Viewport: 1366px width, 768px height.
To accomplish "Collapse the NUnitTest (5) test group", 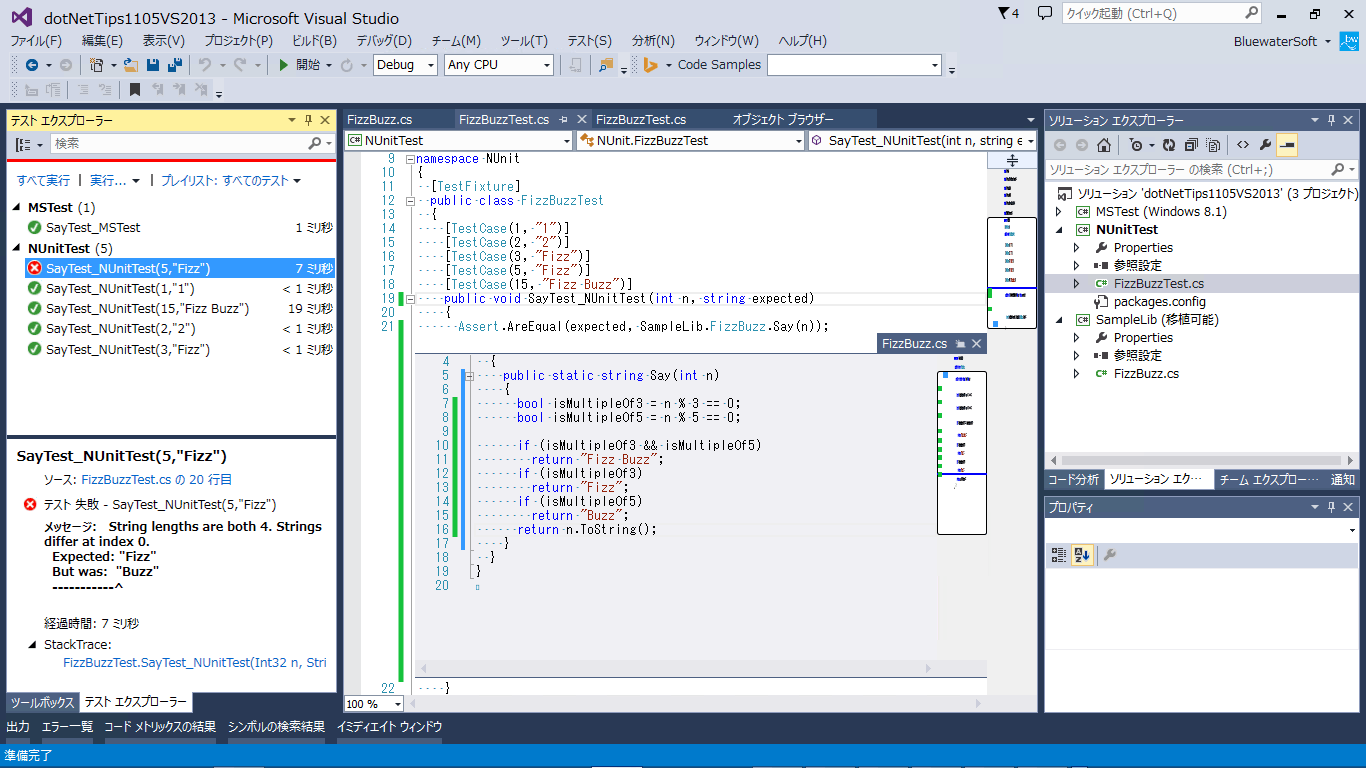I will pyautogui.click(x=18, y=248).
